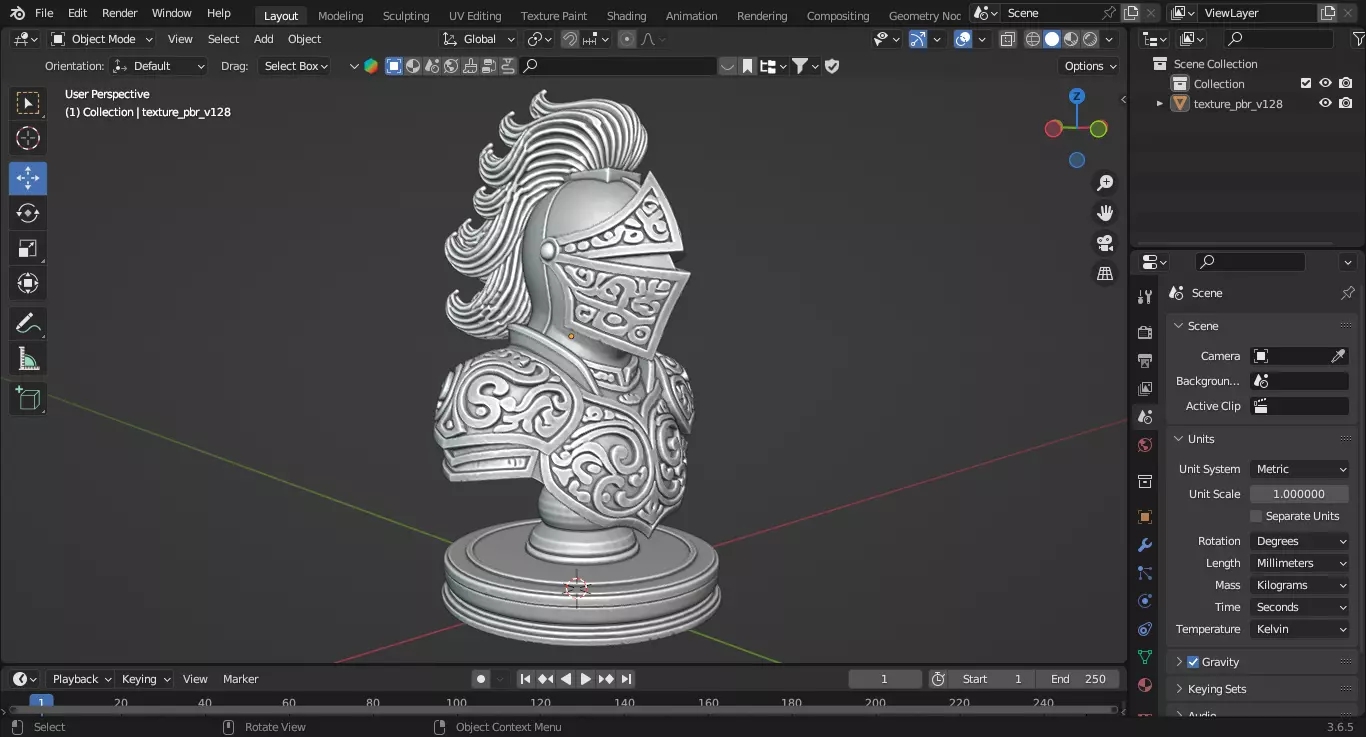1366x737 pixels.
Task: Expand texture_pbr_v128 in the outliner
Action: pyautogui.click(x=1160, y=103)
